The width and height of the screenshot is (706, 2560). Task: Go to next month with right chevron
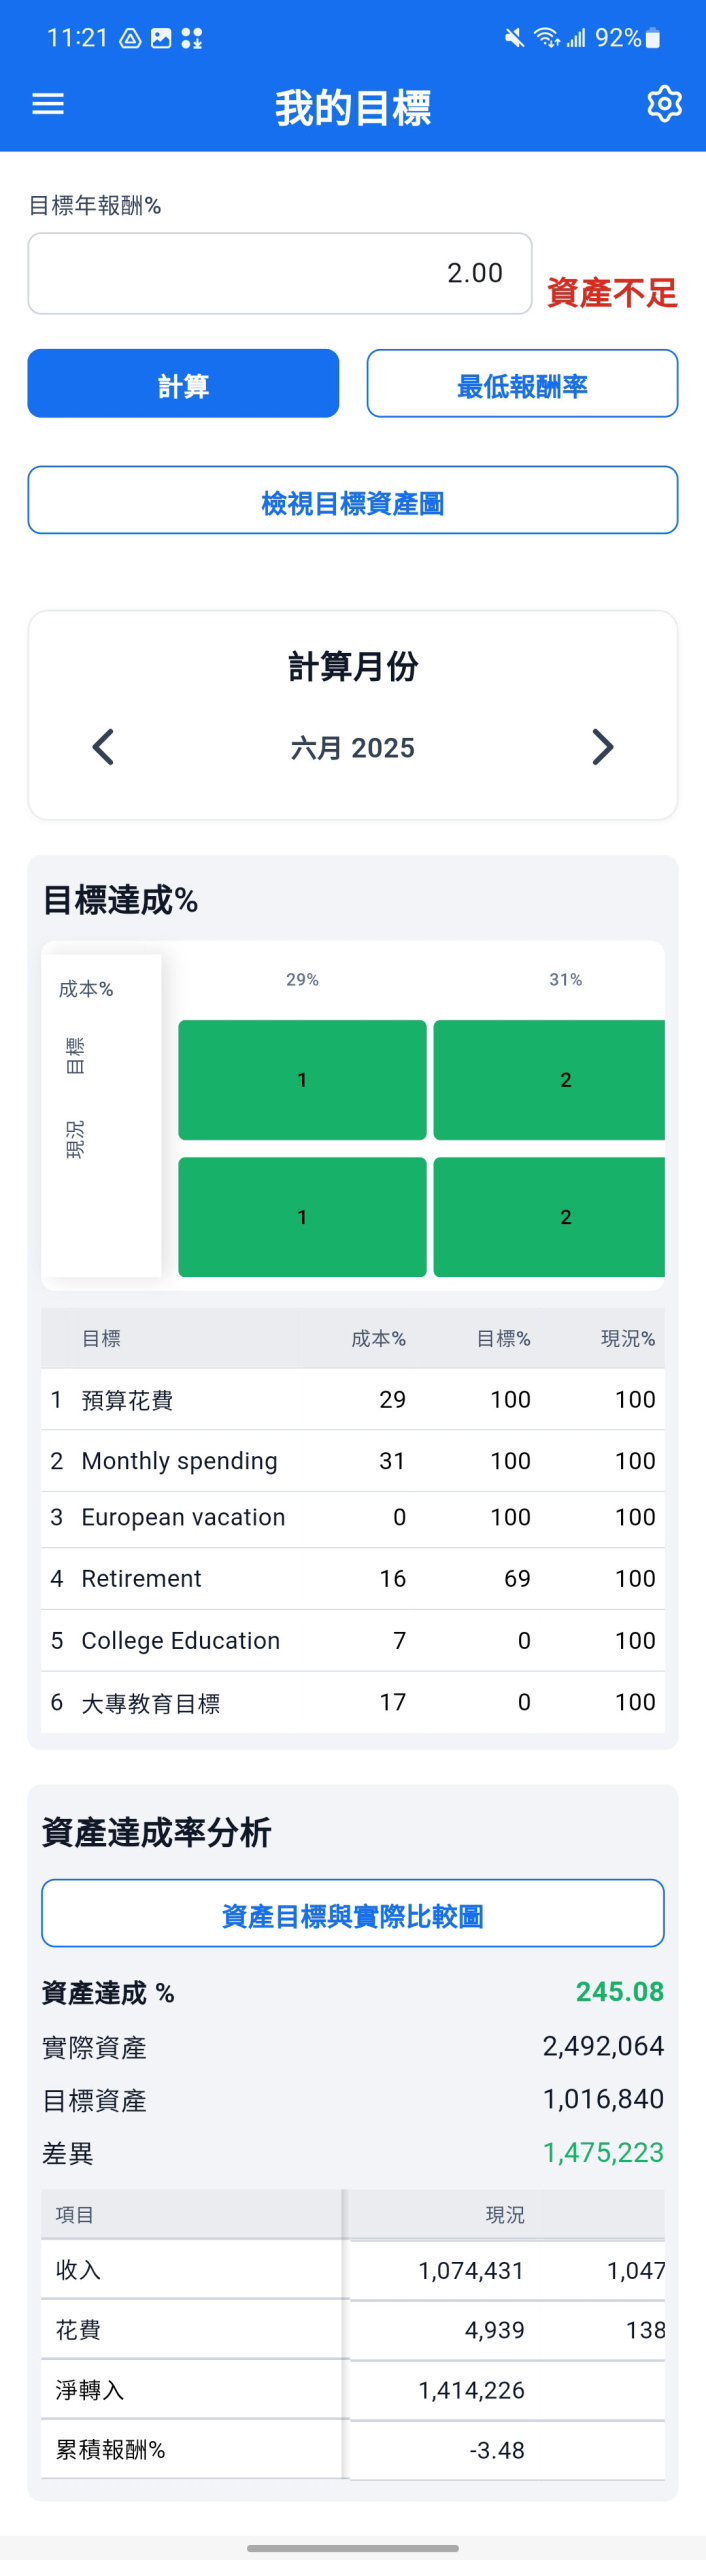coord(602,747)
